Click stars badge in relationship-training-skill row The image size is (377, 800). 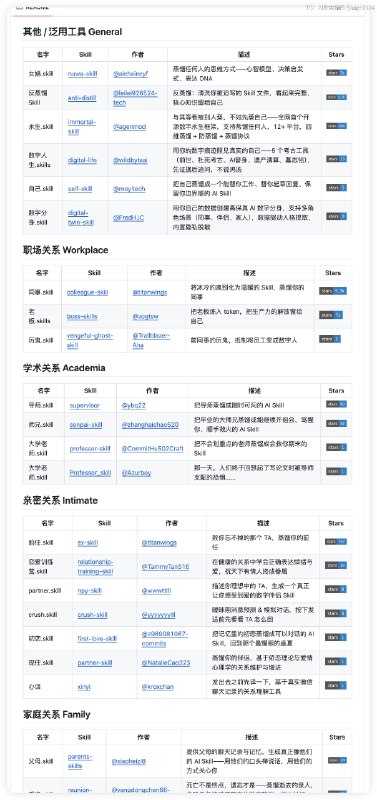click(336, 565)
